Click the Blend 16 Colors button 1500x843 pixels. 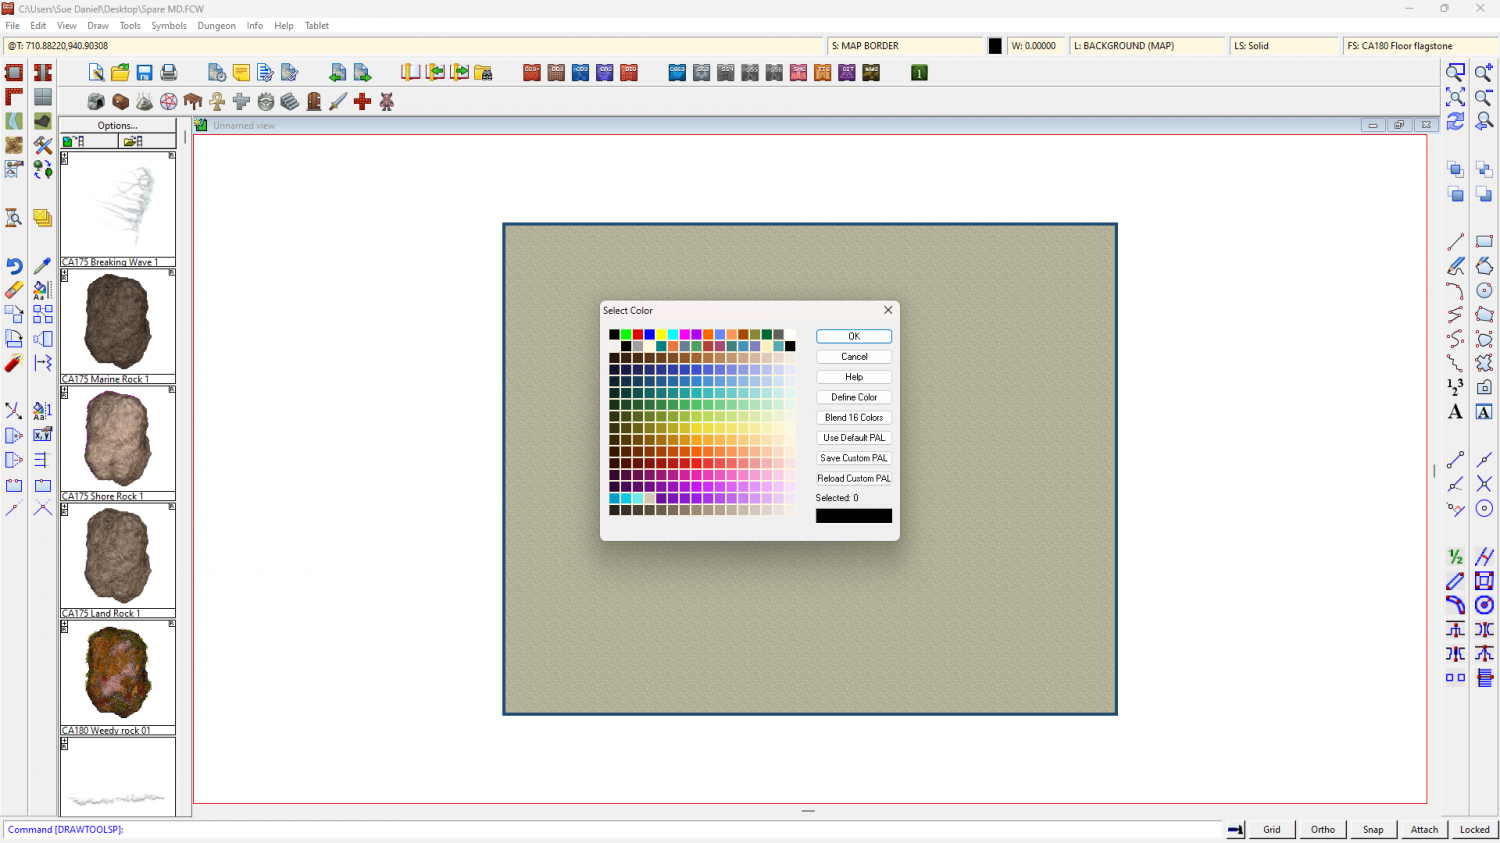click(854, 417)
